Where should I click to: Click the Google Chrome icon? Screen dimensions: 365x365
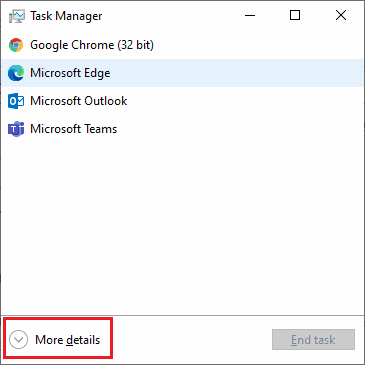point(16,45)
